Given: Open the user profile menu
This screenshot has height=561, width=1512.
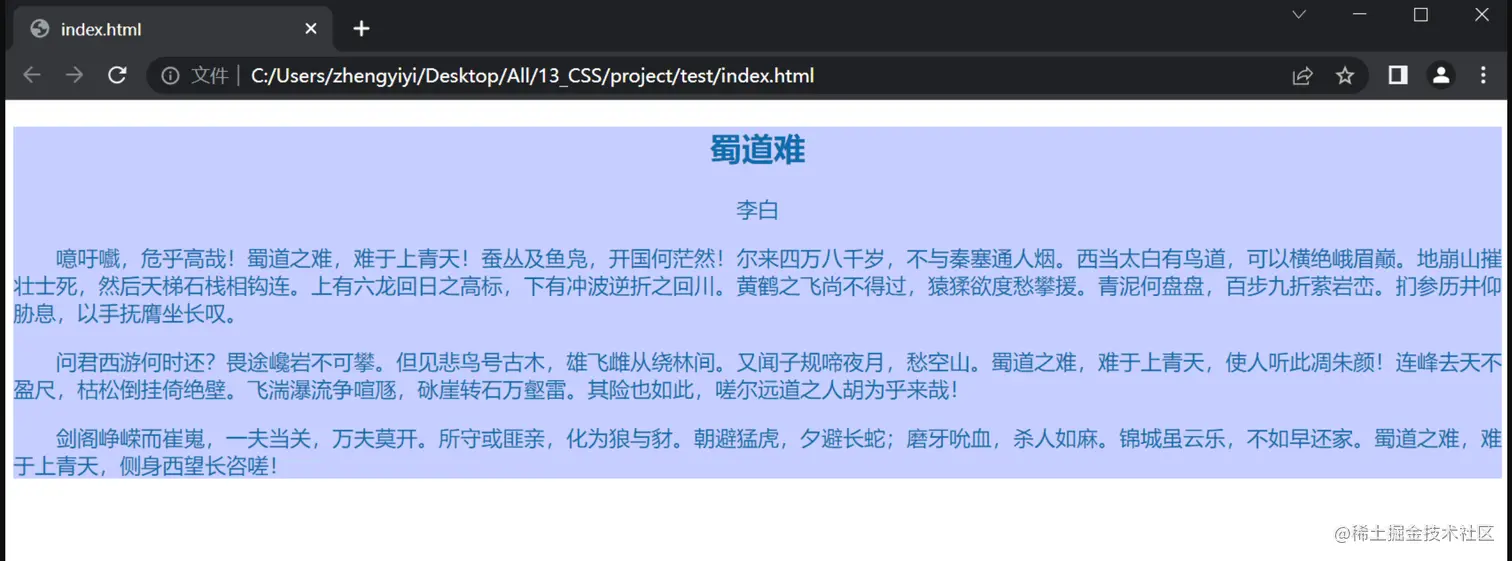Looking at the screenshot, I should [1441, 76].
